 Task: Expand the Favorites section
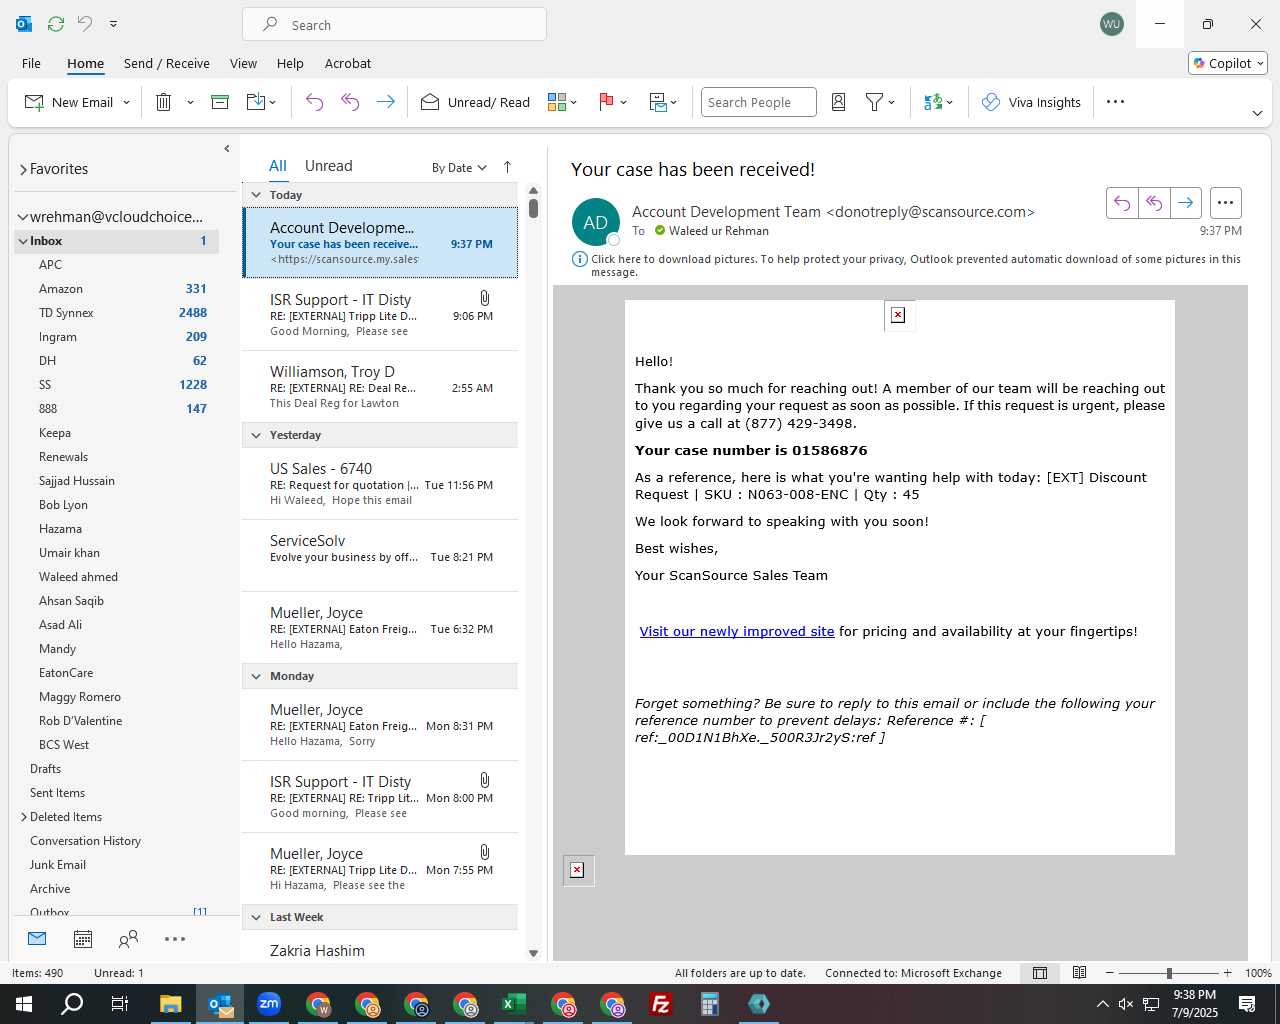(23, 170)
